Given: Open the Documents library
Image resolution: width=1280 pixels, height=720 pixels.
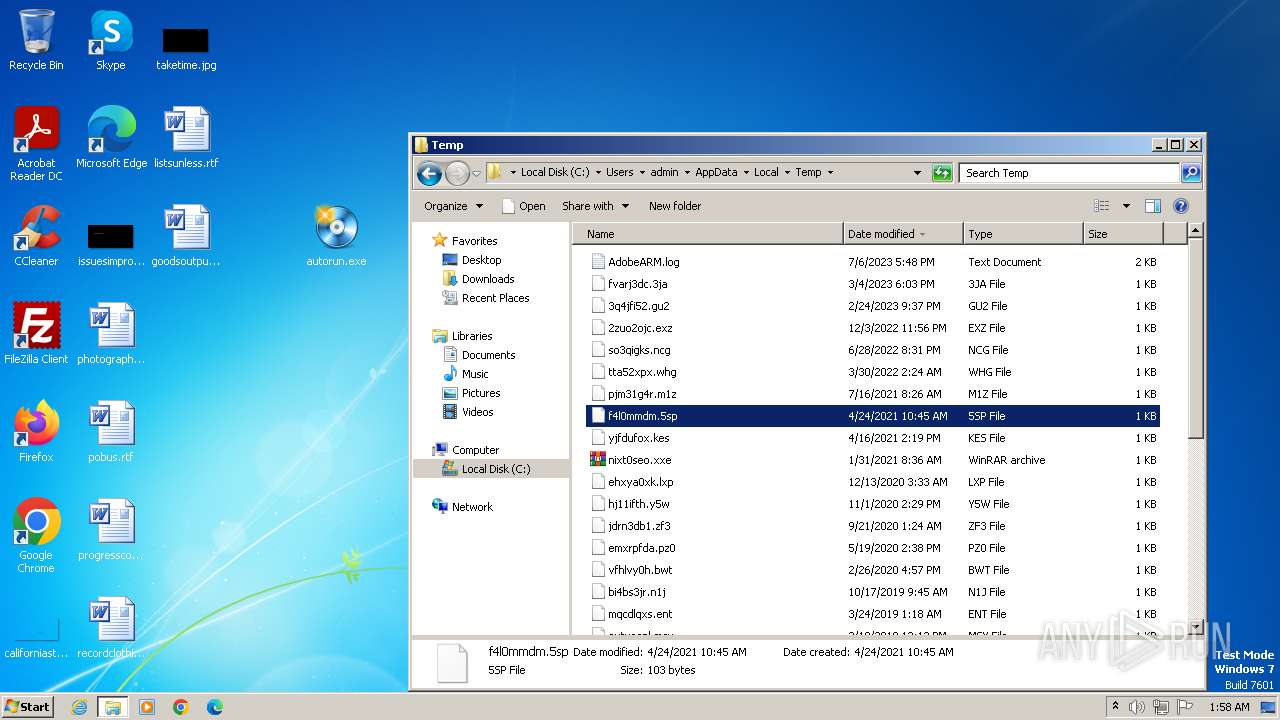Looking at the screenshot, I should point(488,355).
